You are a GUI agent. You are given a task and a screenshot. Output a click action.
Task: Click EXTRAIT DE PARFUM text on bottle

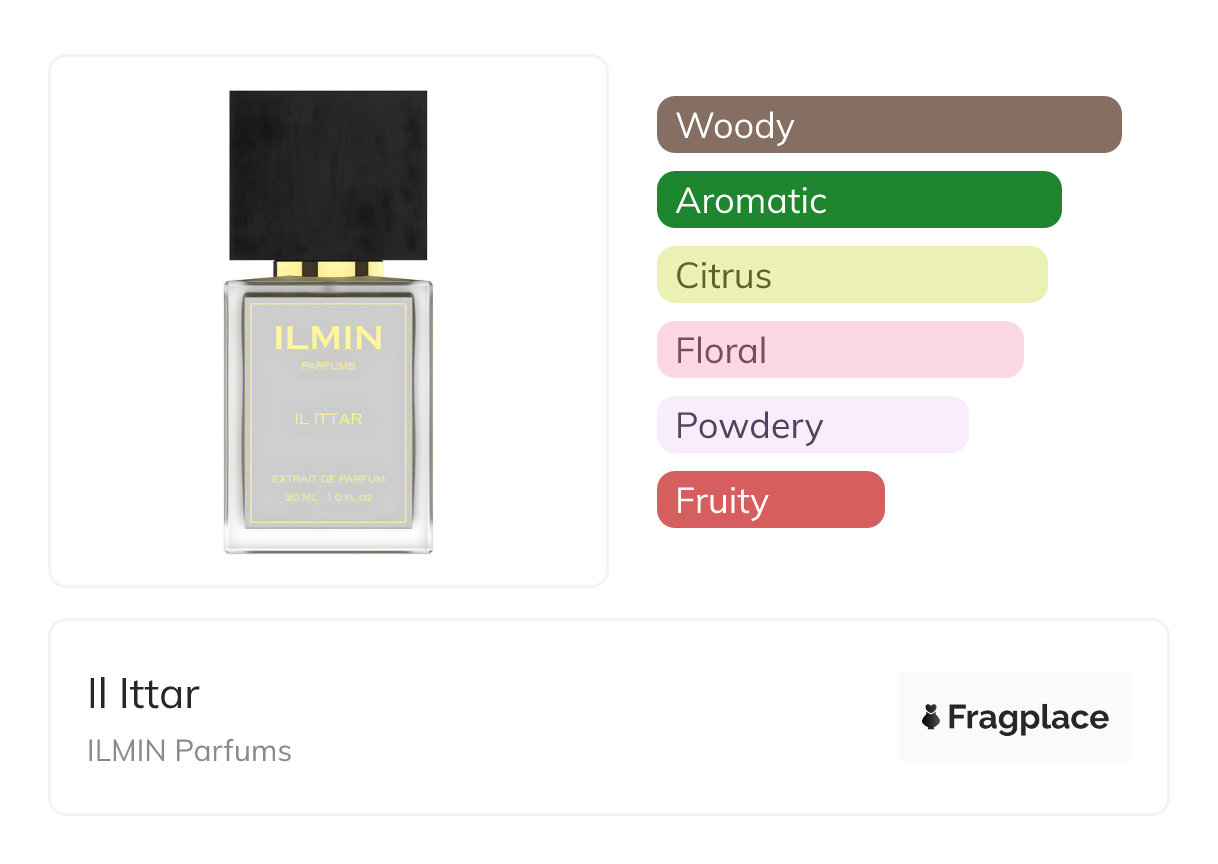pyautogui.click(x=328, y=480)
